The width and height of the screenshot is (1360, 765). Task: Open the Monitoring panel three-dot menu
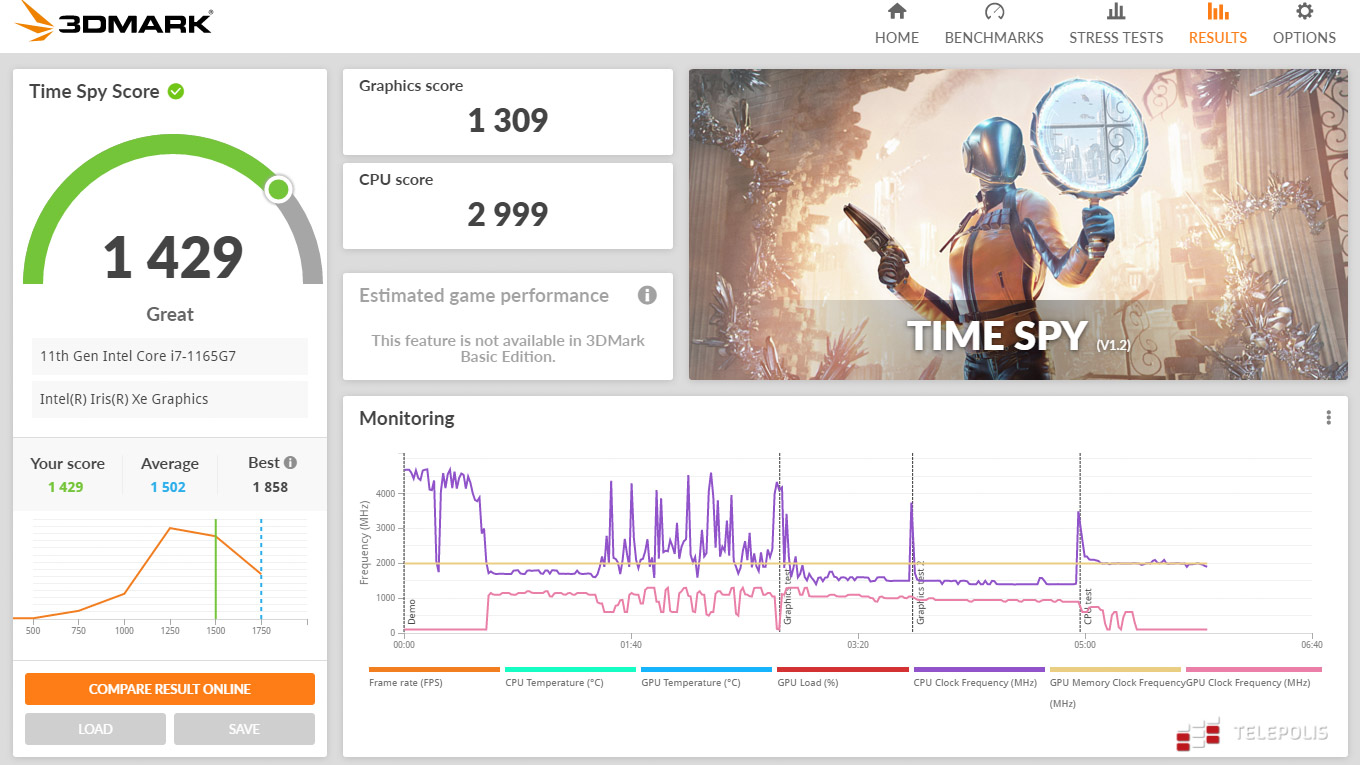(x=1328, y=418)
